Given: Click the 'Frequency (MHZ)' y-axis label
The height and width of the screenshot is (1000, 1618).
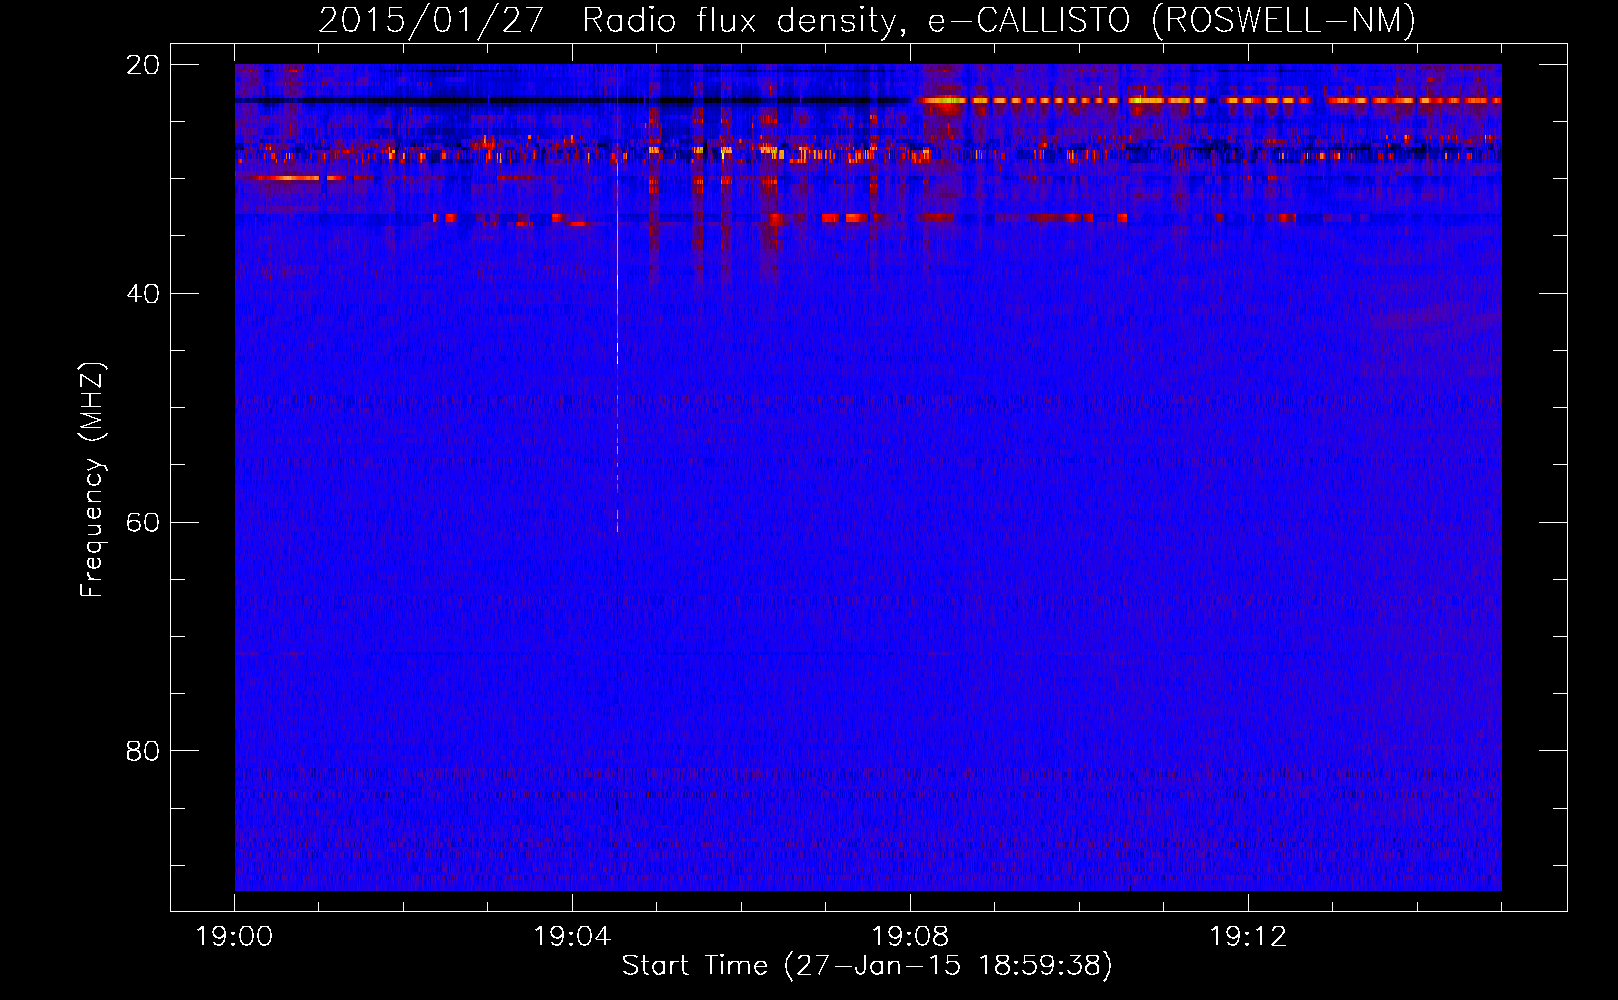Looking at the screenshot, I should 92,480.
